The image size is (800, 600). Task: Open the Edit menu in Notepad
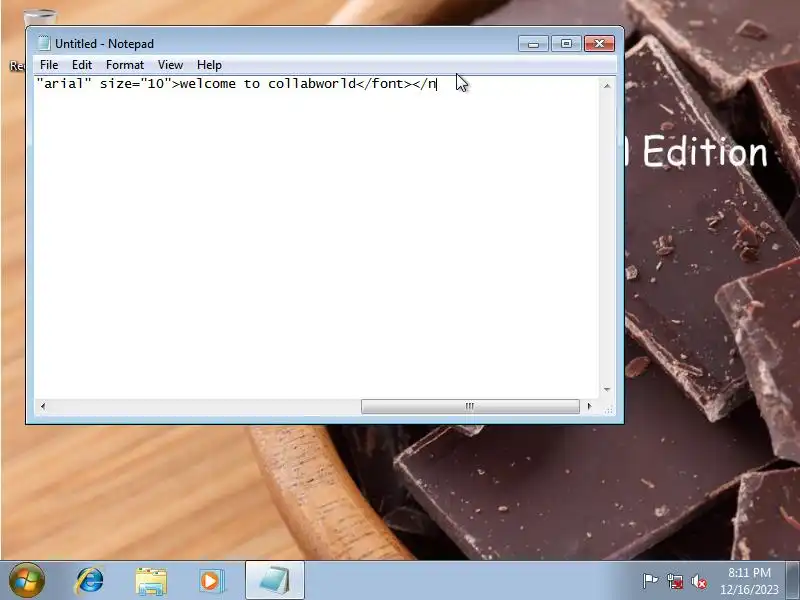pyautogui.click(x=82, y=65)
